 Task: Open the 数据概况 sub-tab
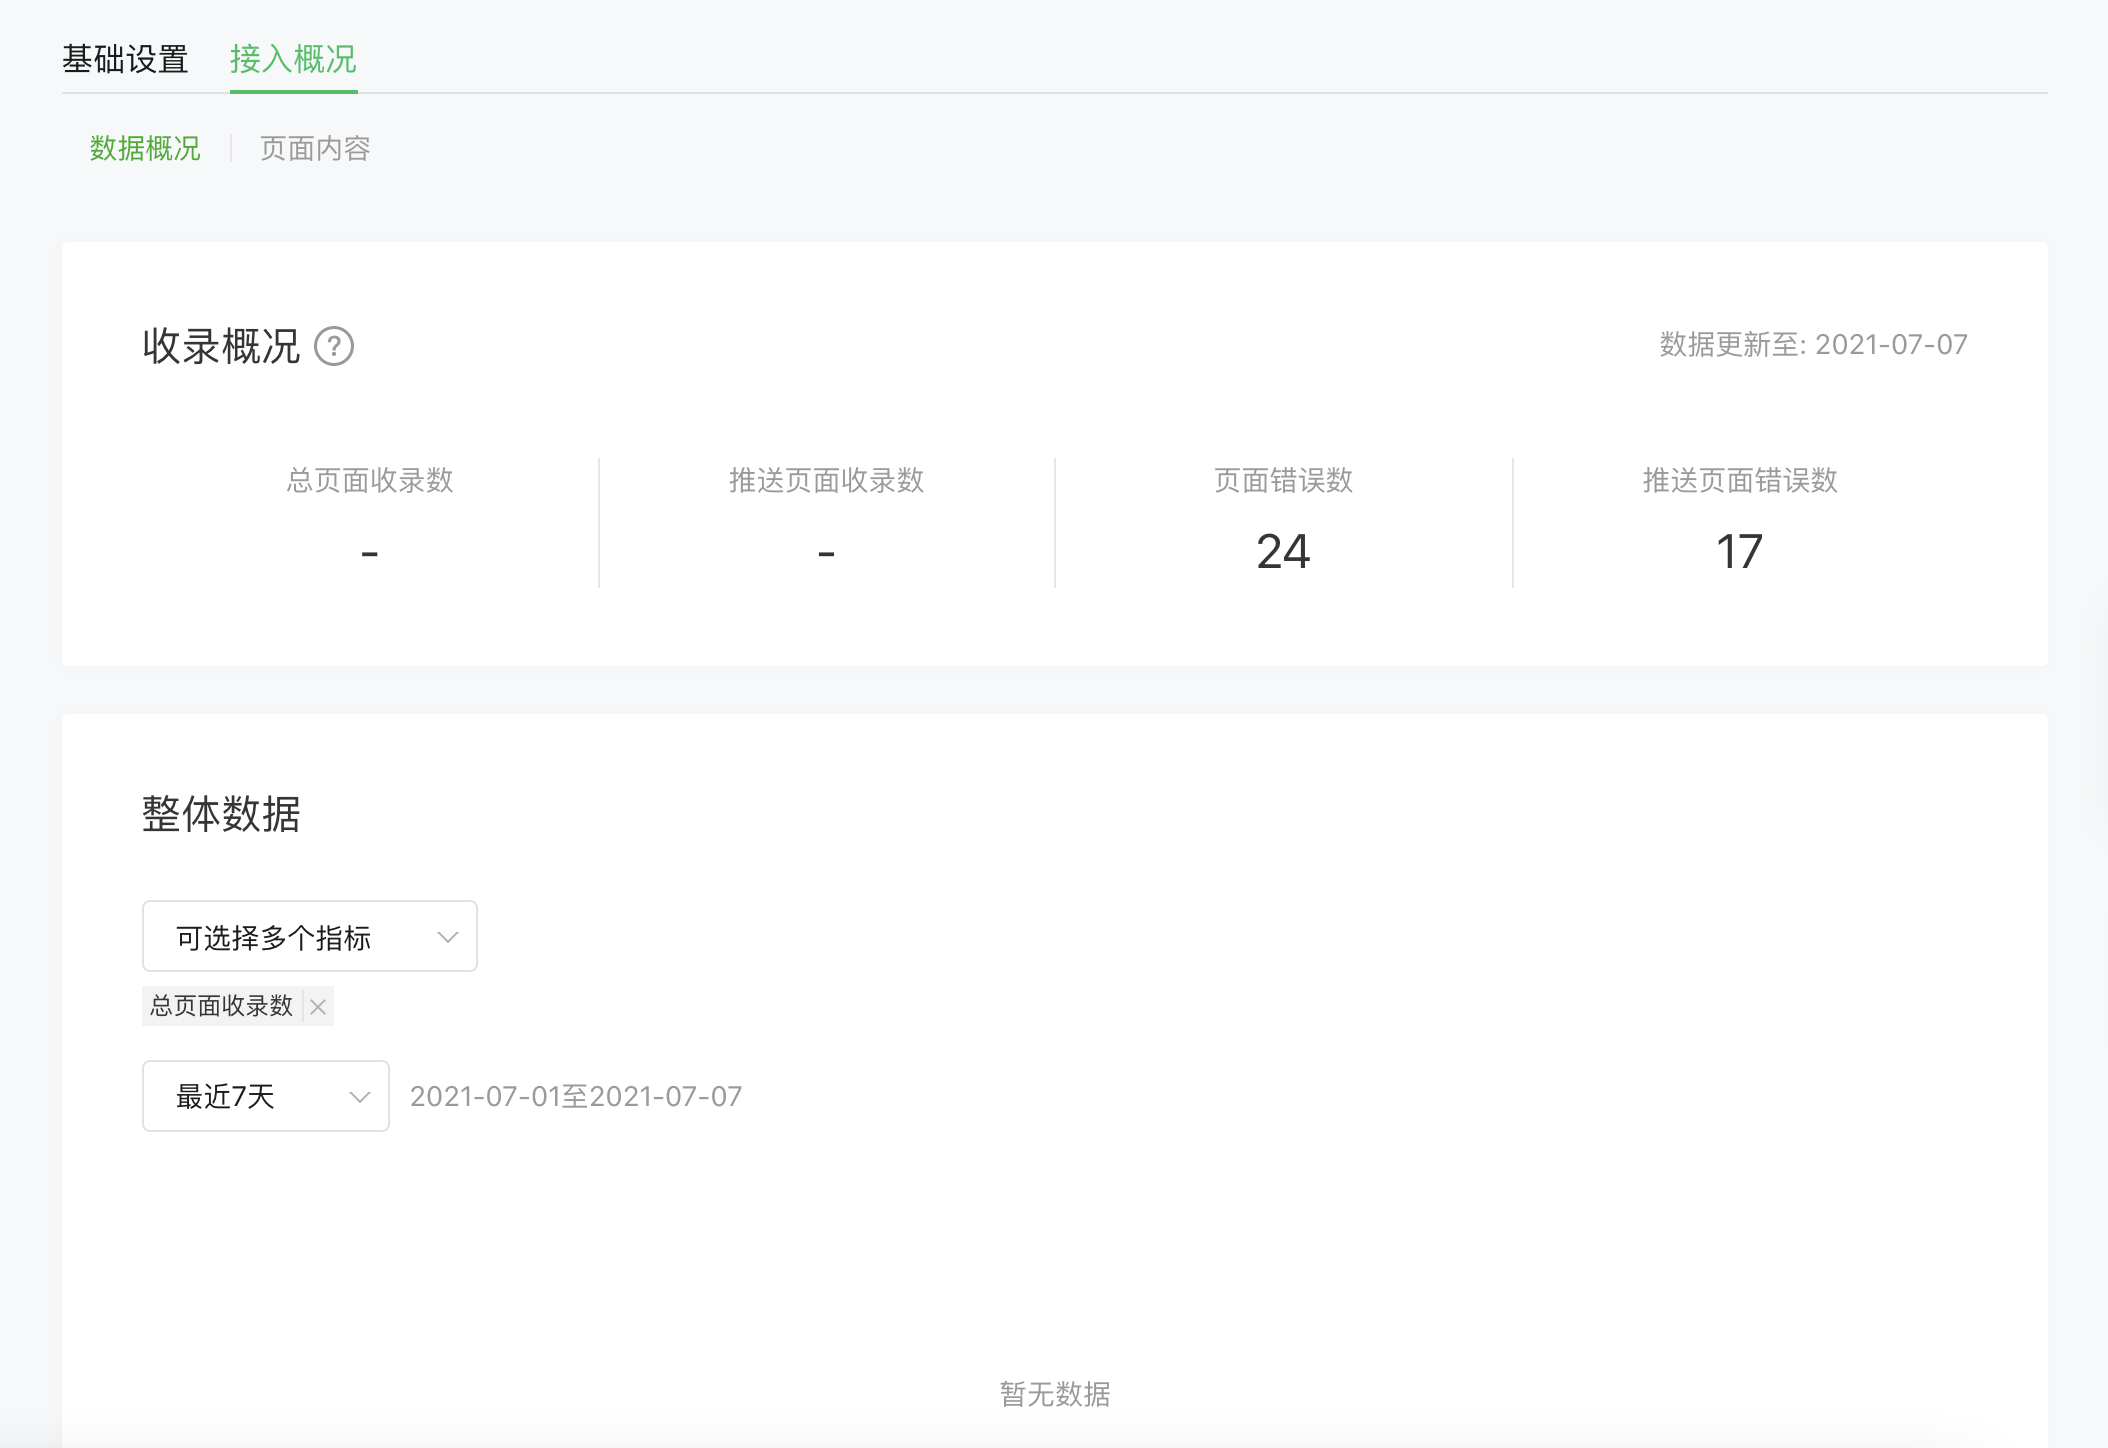click(x=145, y=148)
